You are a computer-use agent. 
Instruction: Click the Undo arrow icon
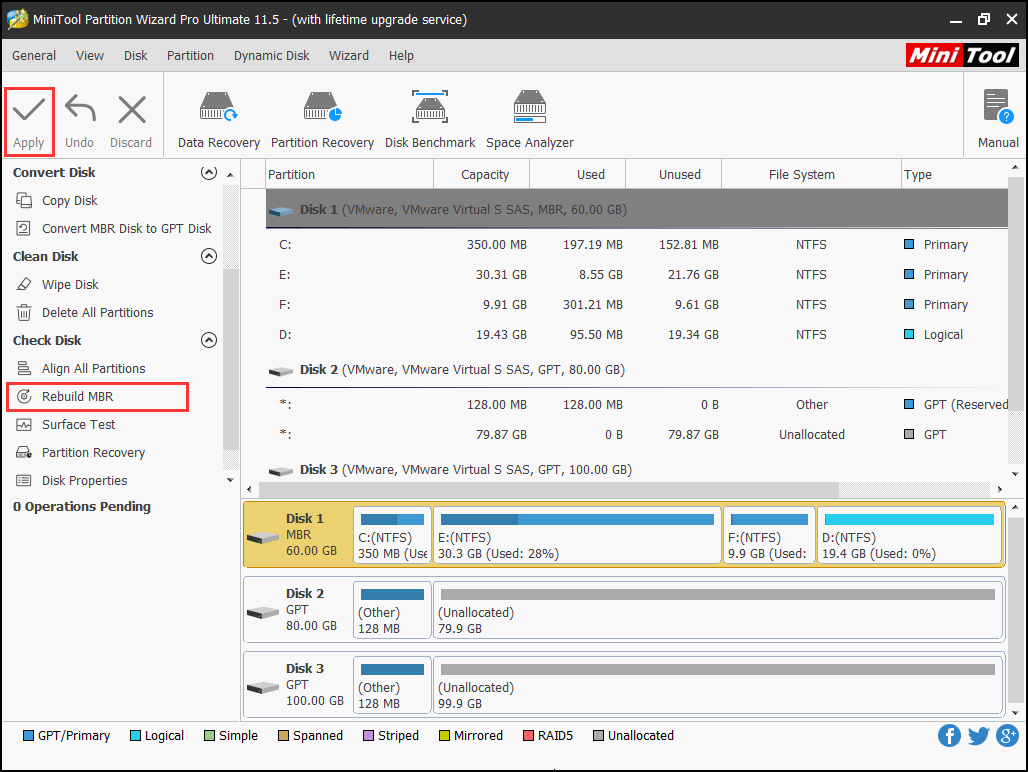pyautogui.click(x=80, y=109)
